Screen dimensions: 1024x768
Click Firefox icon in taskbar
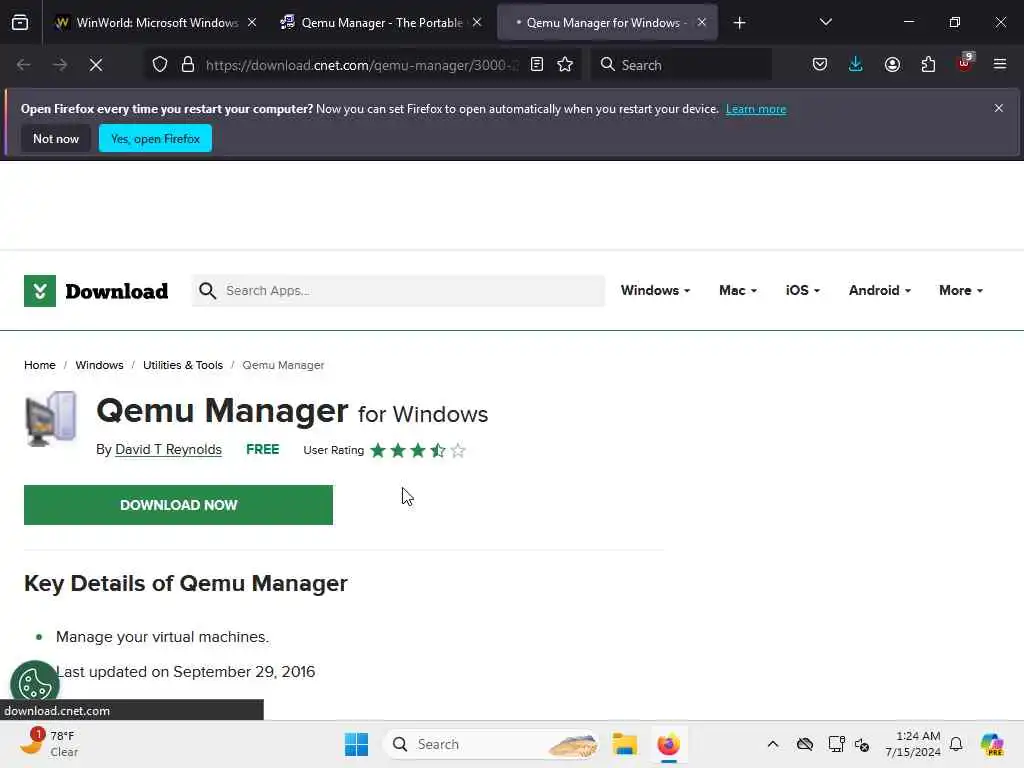pos(668,744)
